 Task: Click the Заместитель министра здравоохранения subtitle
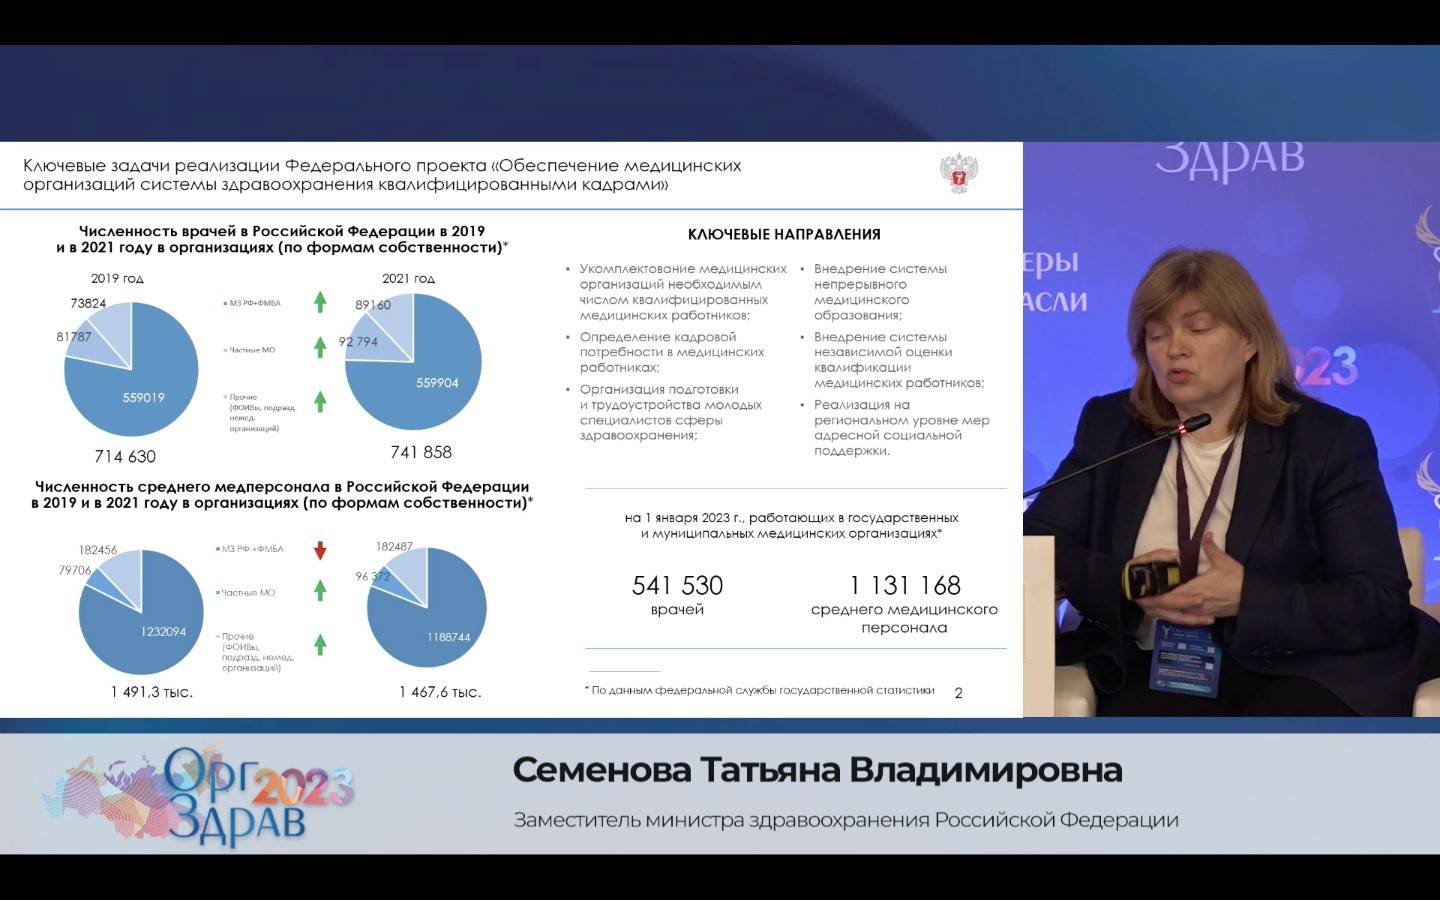(x=845, y=820)
